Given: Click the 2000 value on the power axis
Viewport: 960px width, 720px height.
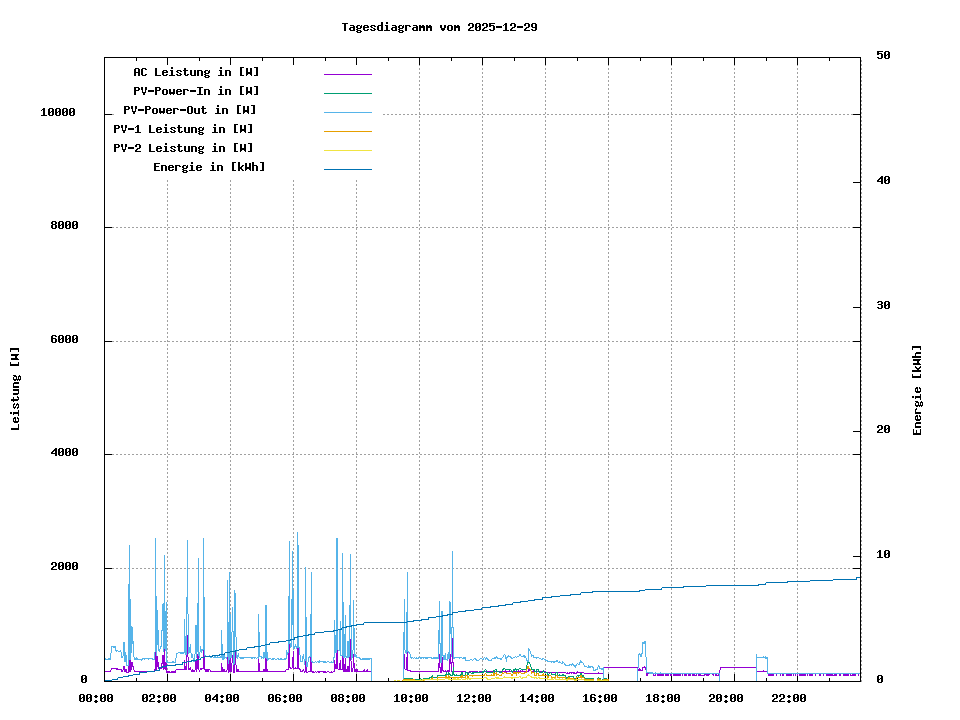Looking at the screenshot, I should click(x=64, y=567).
